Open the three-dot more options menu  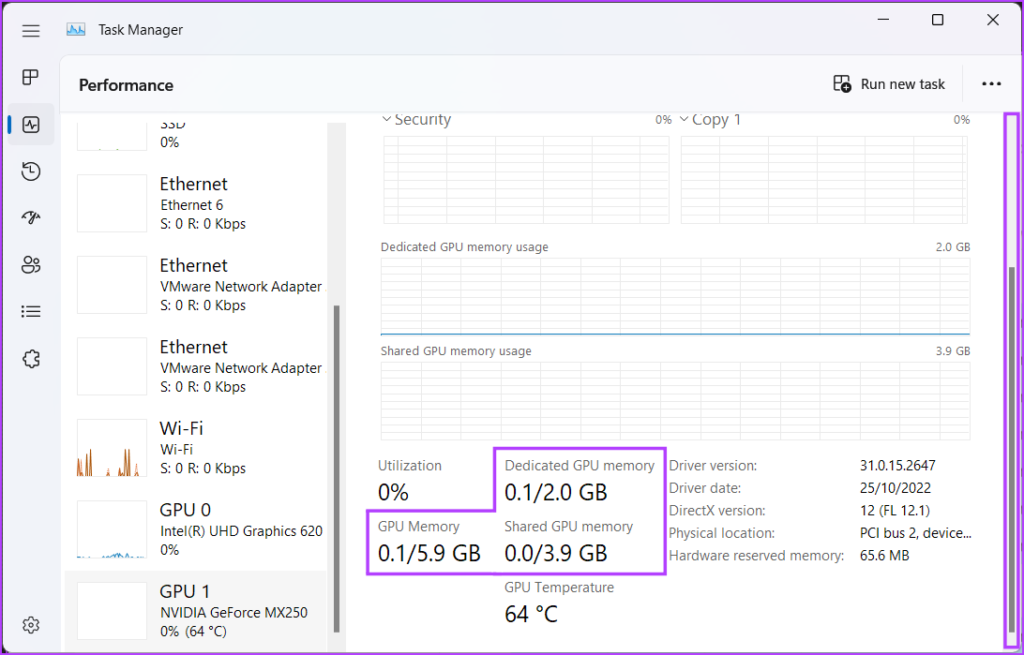coord(991,84)
